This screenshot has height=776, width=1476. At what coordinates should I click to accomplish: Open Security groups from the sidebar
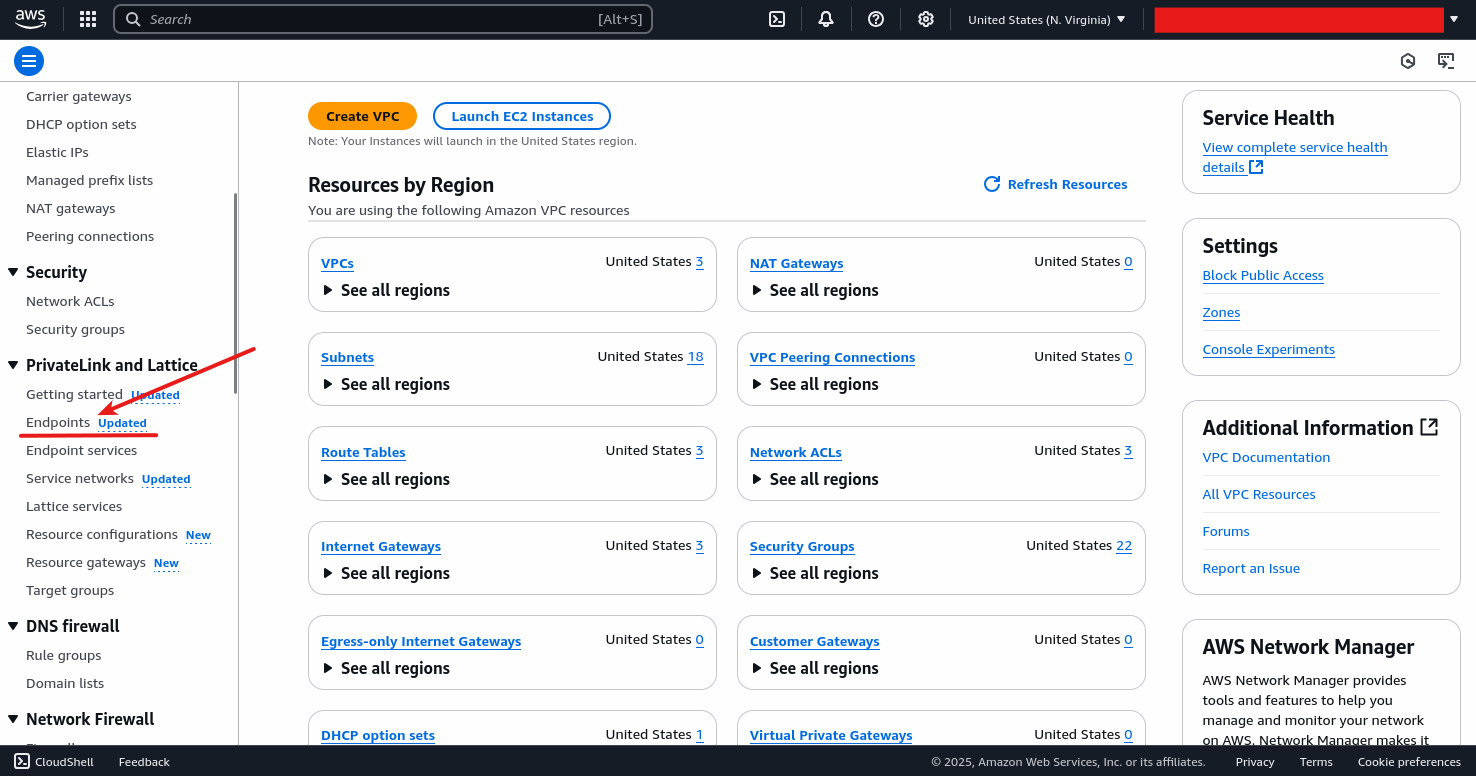75,329
